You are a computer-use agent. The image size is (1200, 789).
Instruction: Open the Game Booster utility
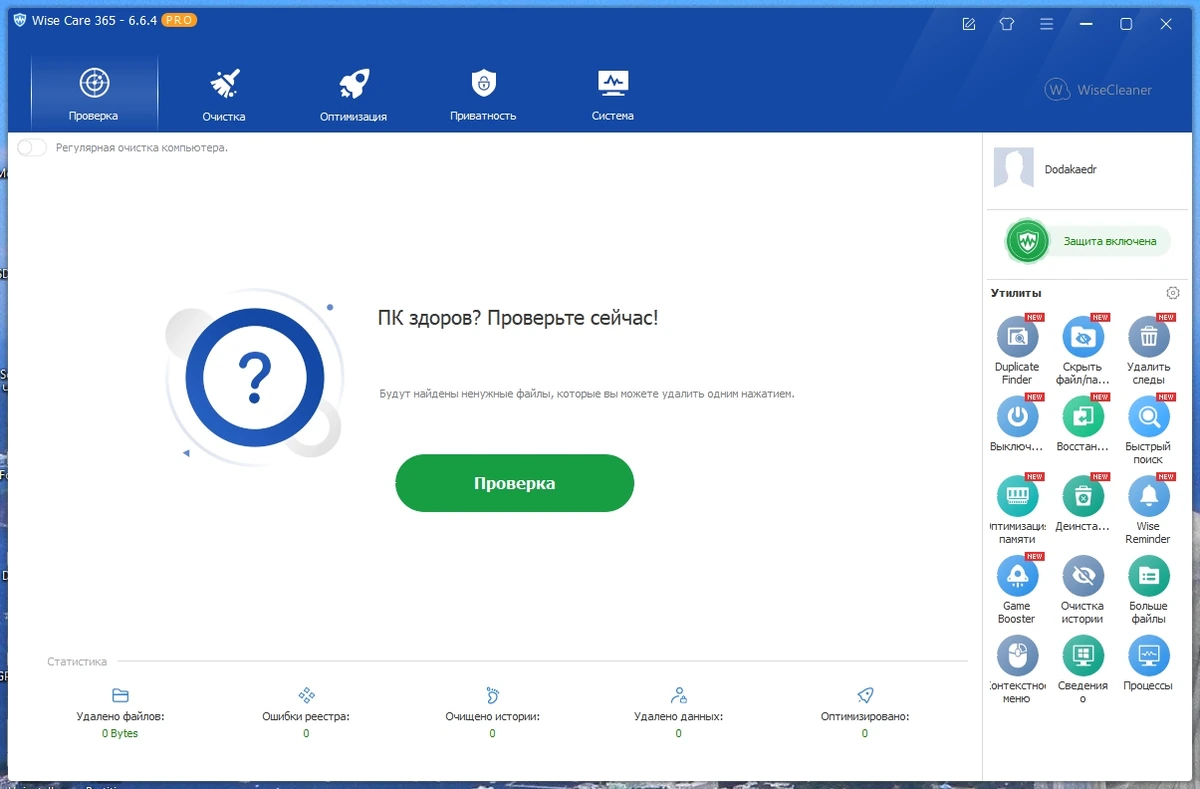tap(1017, 576)
